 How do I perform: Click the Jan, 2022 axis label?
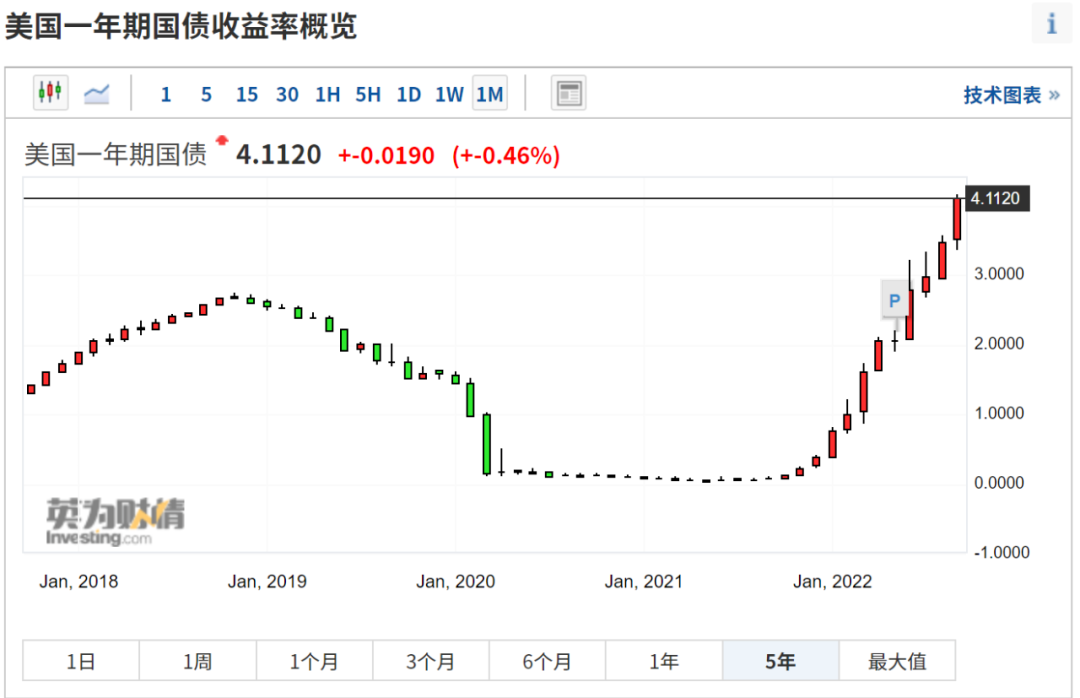pos(832,582)
